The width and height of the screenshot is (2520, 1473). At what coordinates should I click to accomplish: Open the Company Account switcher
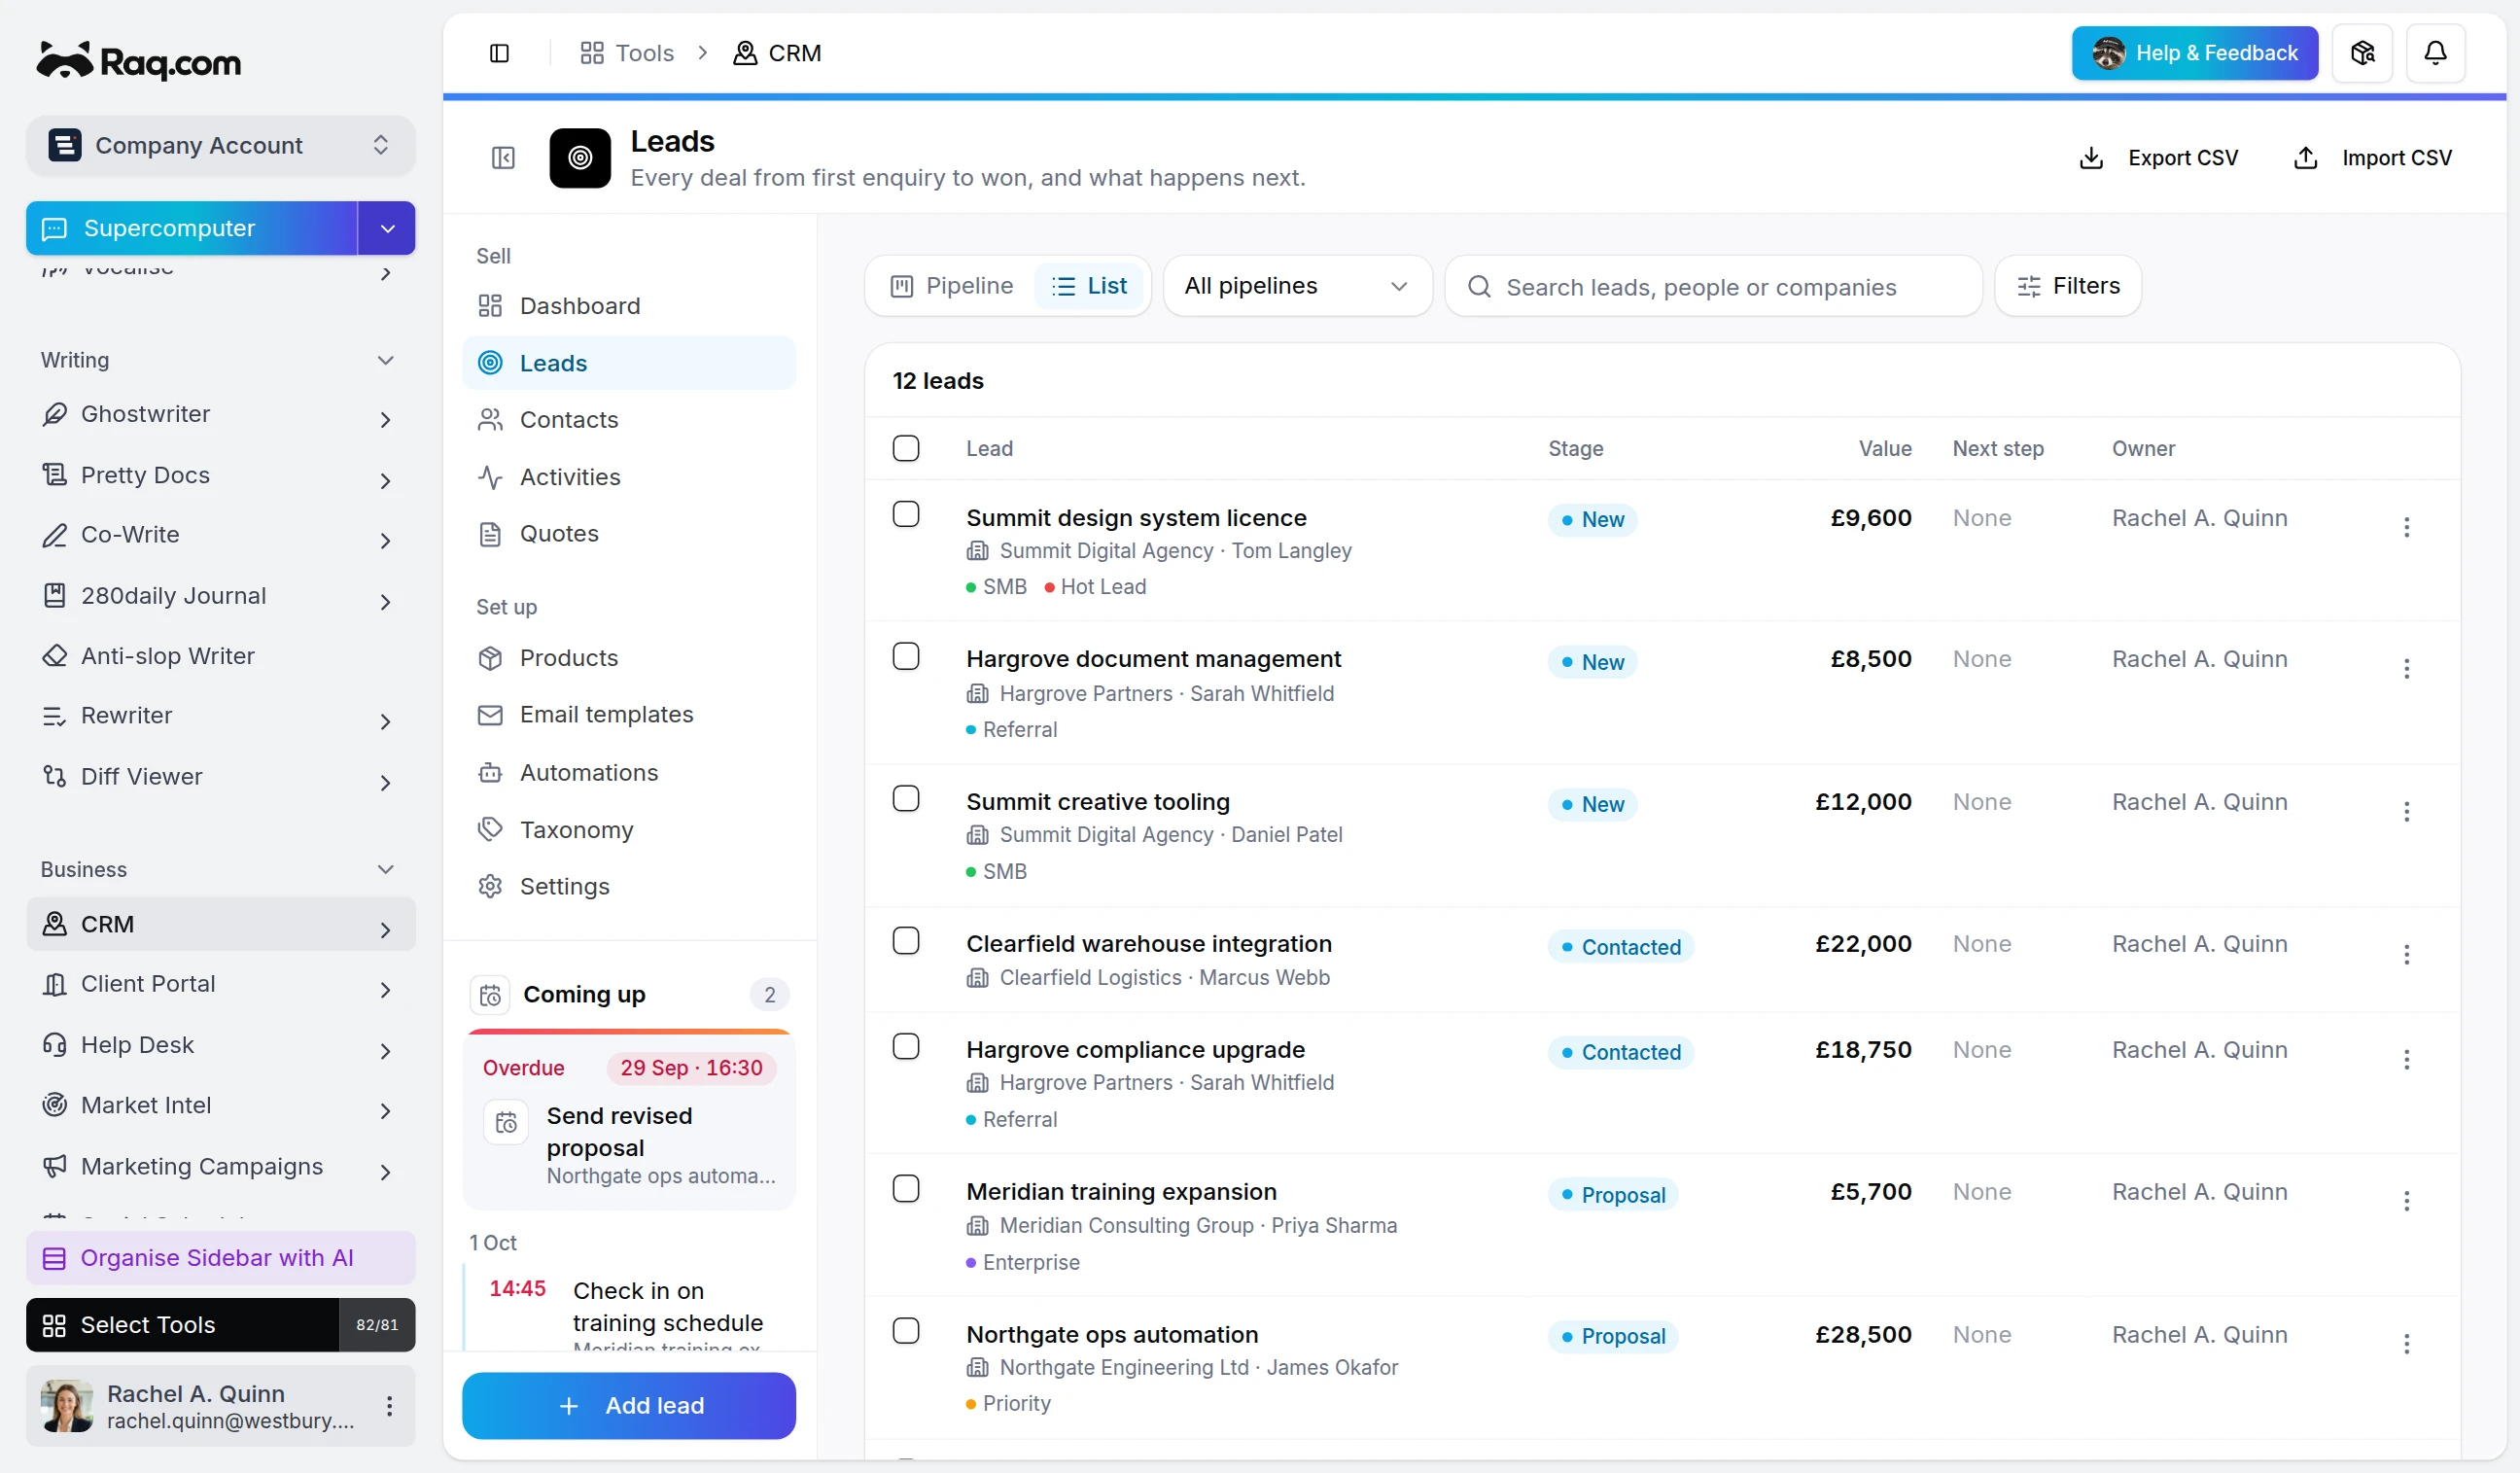[220, 146]
